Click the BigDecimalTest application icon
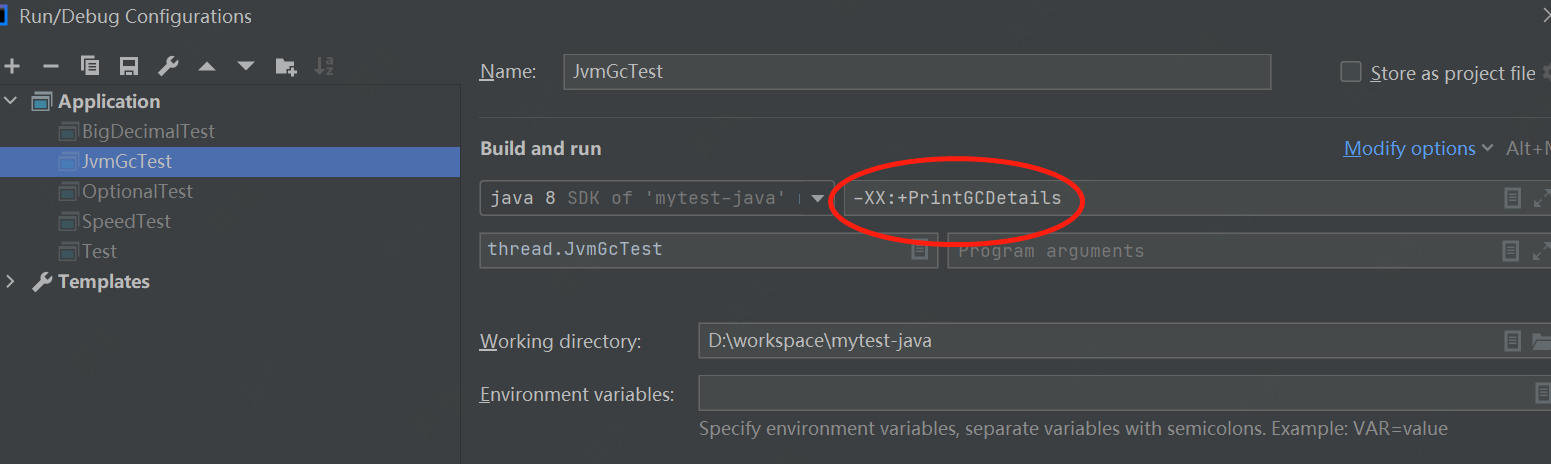The image size is (1551, 464). [x=68, y=131]
